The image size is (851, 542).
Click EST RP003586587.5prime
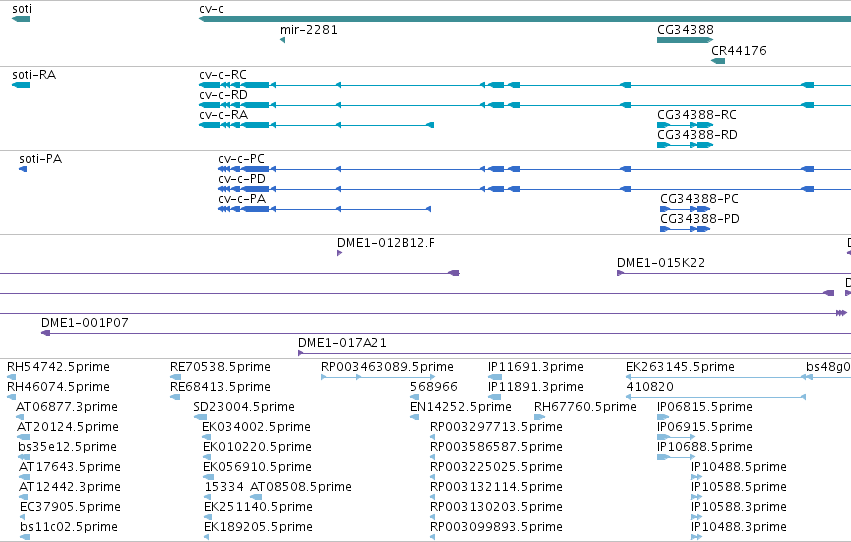[497, 447]
